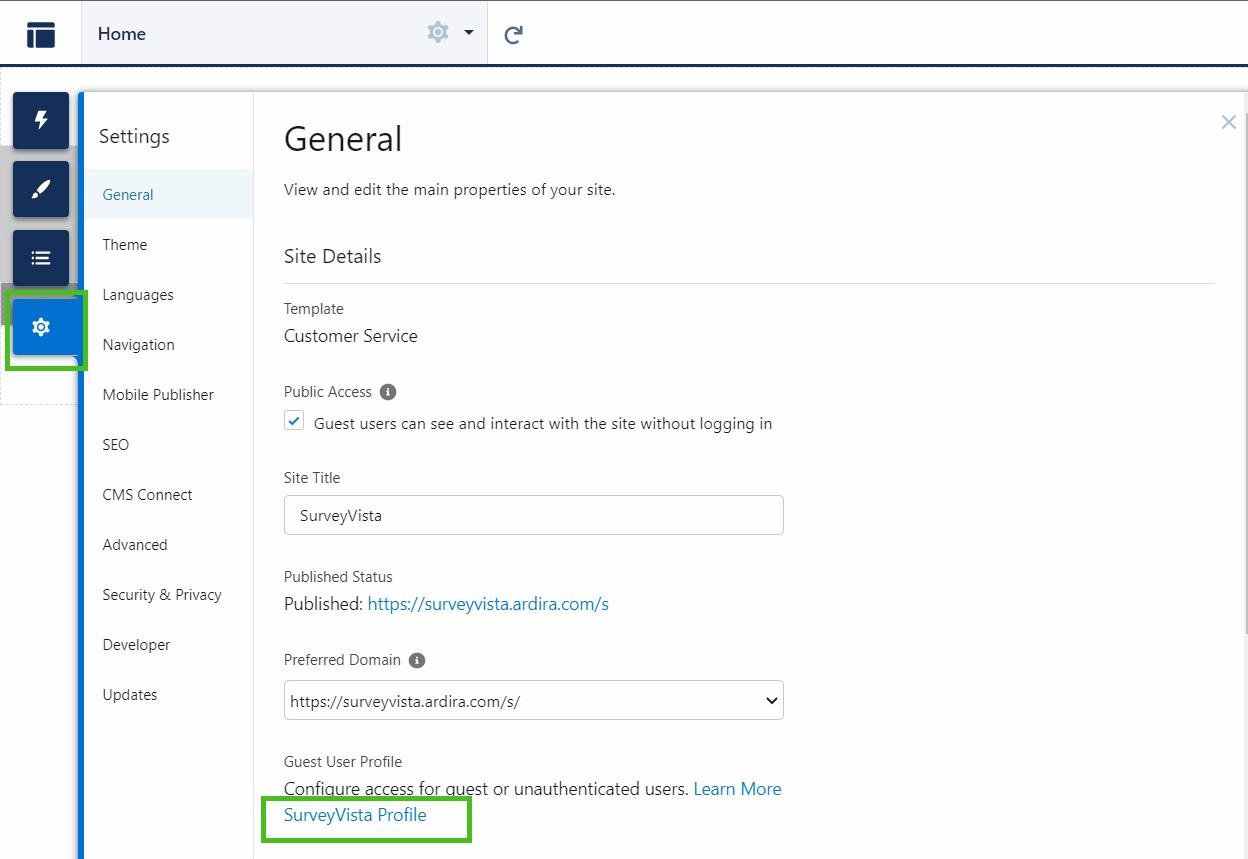Click the Preferred Domain info icon
This screenshot has height=859, width=1248.
[416, 660]
